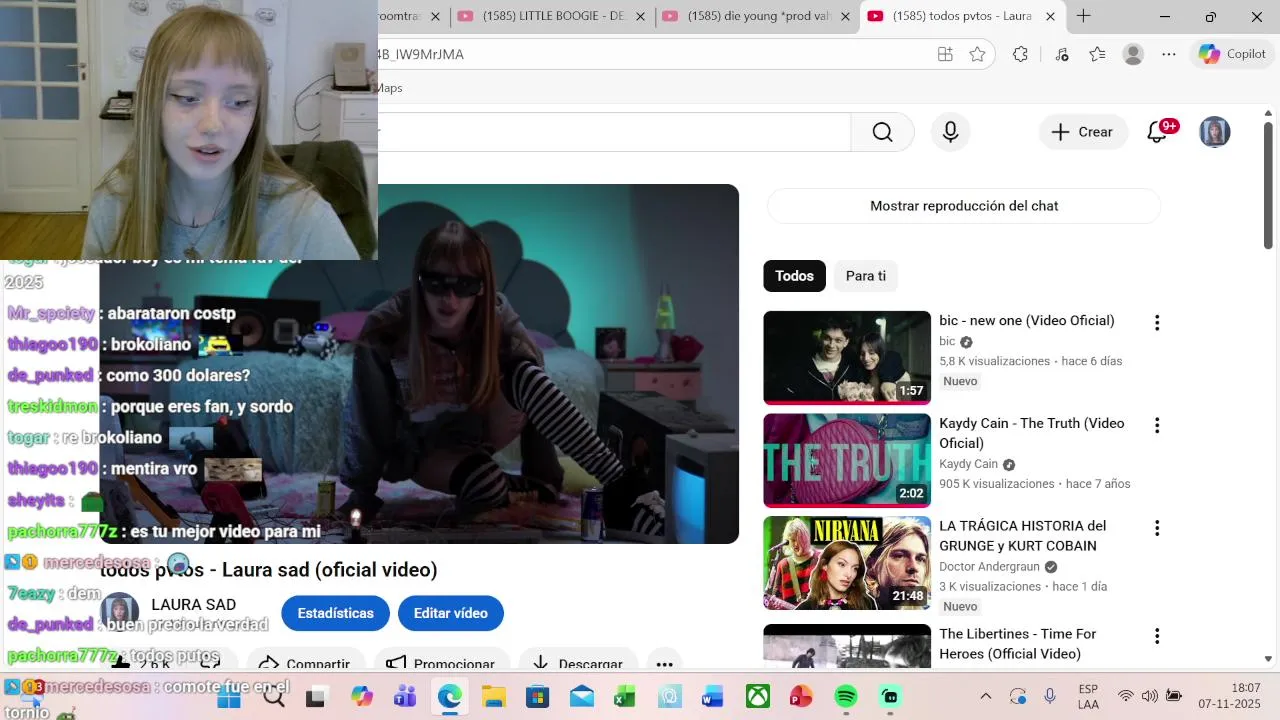The width and height of the screenshot is (1280, 720).
Task: Open the YouTube account avatar menu
Action: coord(1214,132)
